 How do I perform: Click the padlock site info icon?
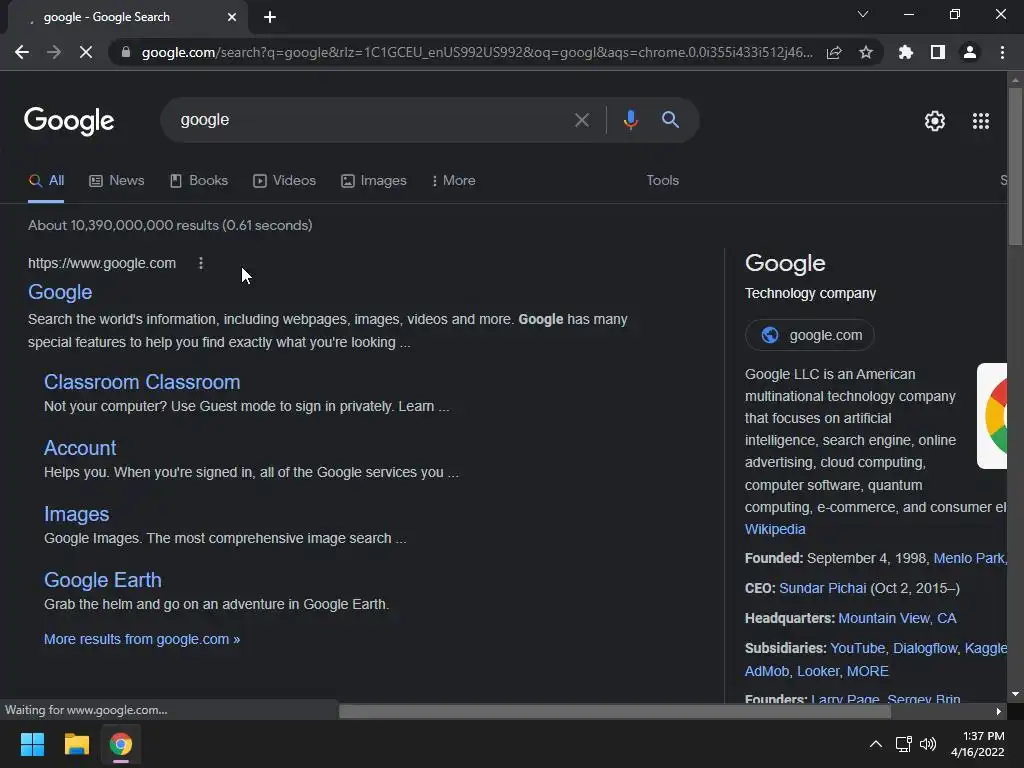126,52
